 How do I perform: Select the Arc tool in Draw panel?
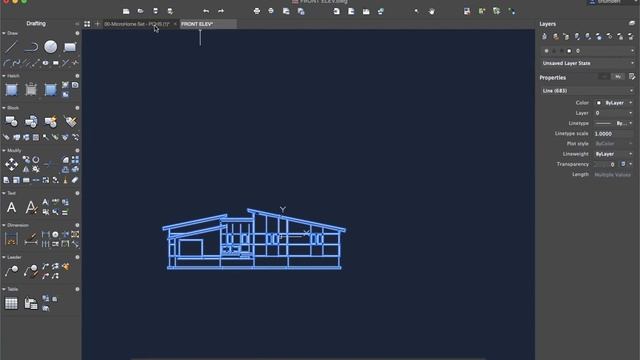tap(7, 63)
